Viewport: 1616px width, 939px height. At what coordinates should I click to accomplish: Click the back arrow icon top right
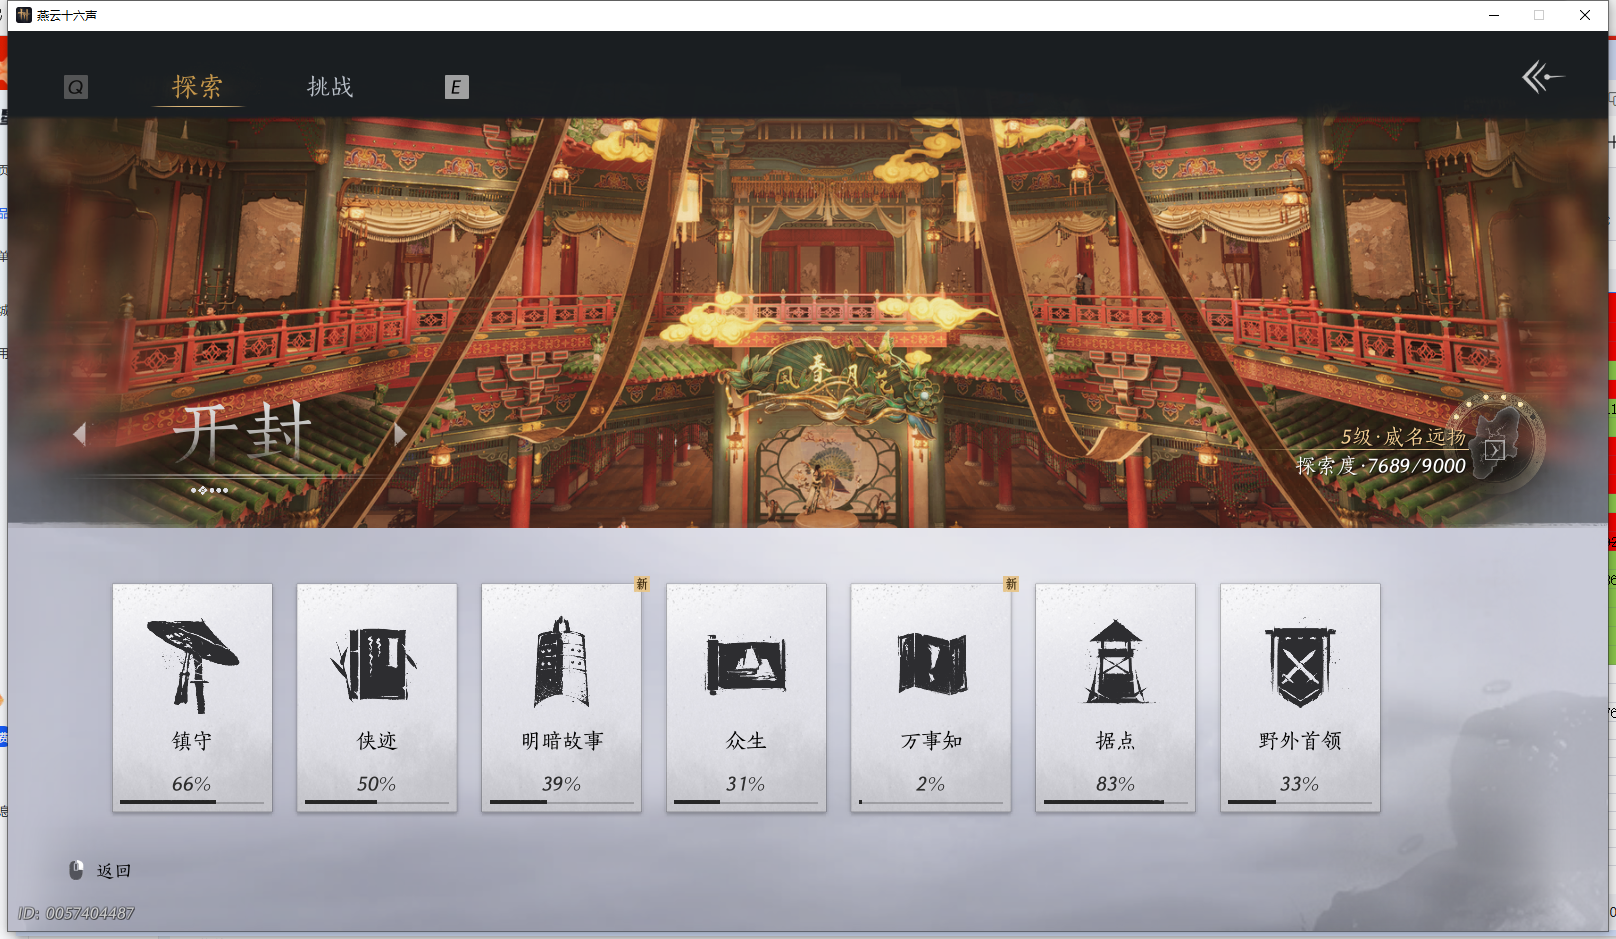[x=1542, y=77]
